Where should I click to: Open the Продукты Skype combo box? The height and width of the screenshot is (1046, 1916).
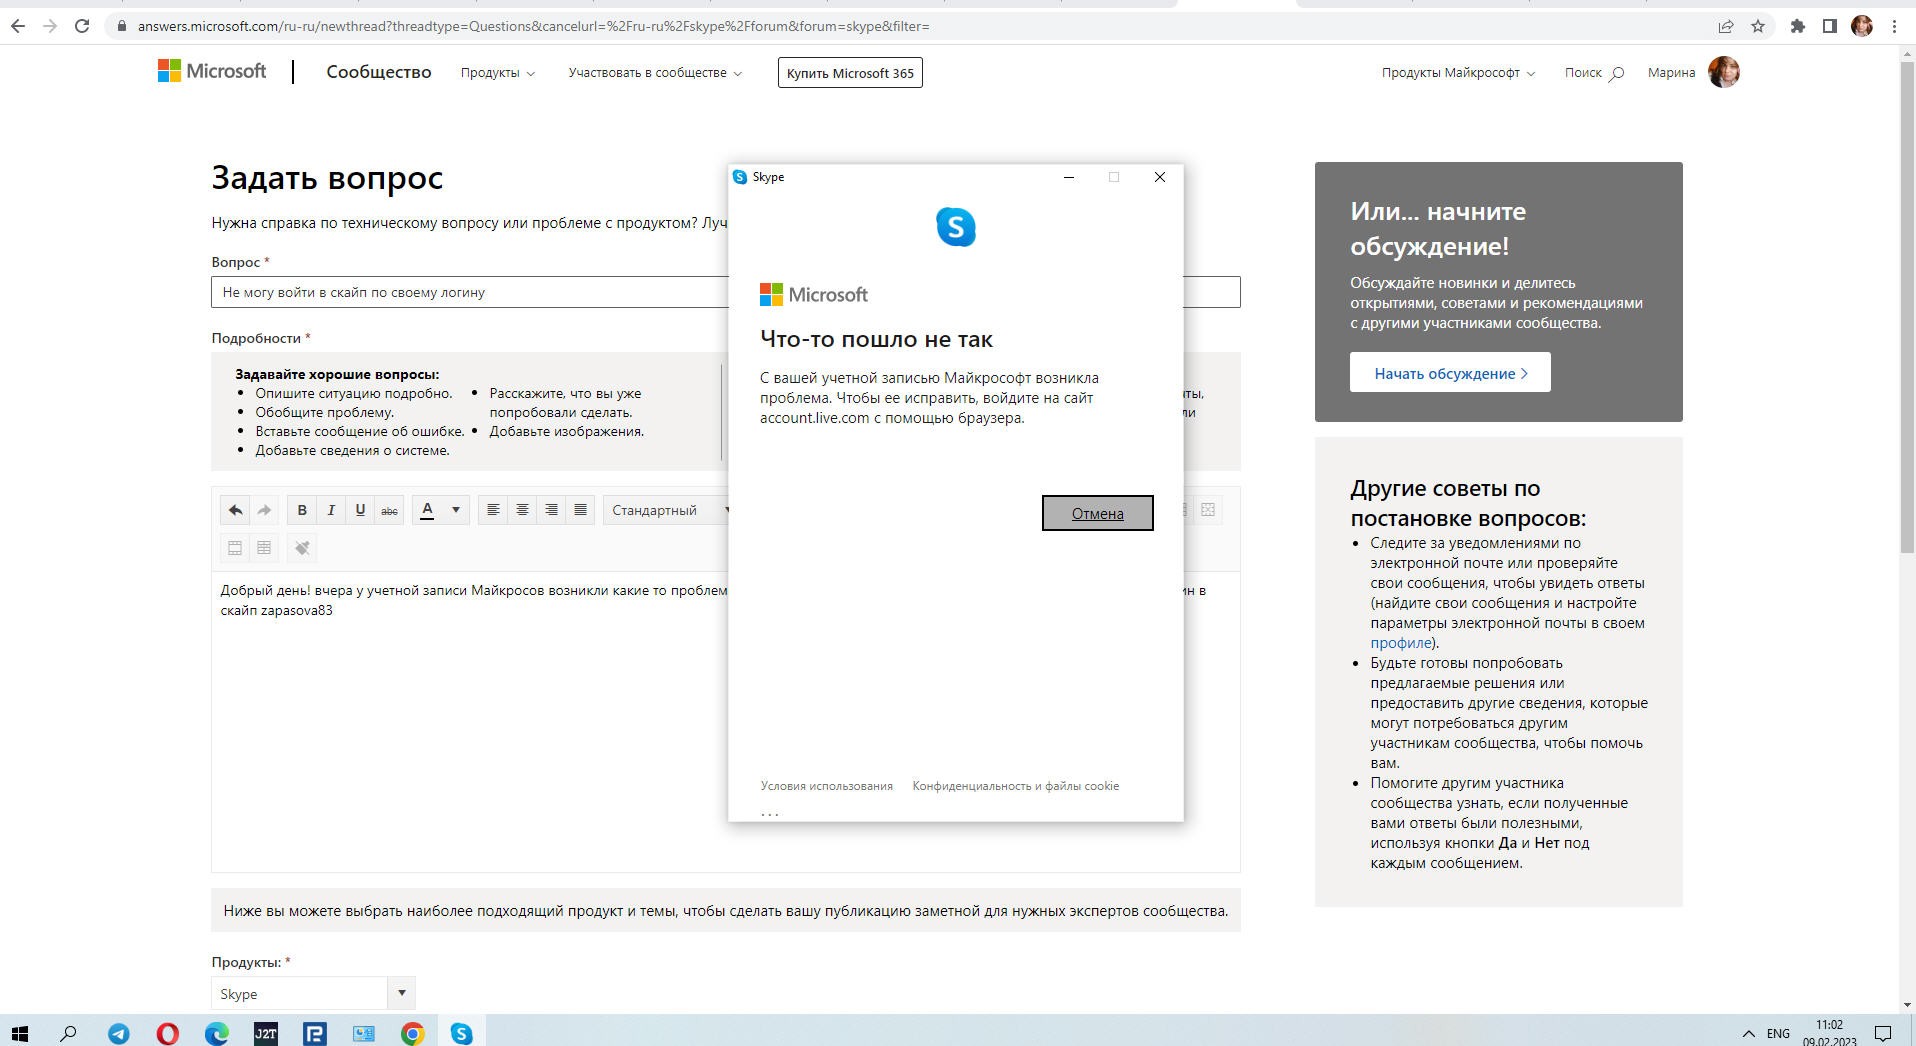coord(313,993)
